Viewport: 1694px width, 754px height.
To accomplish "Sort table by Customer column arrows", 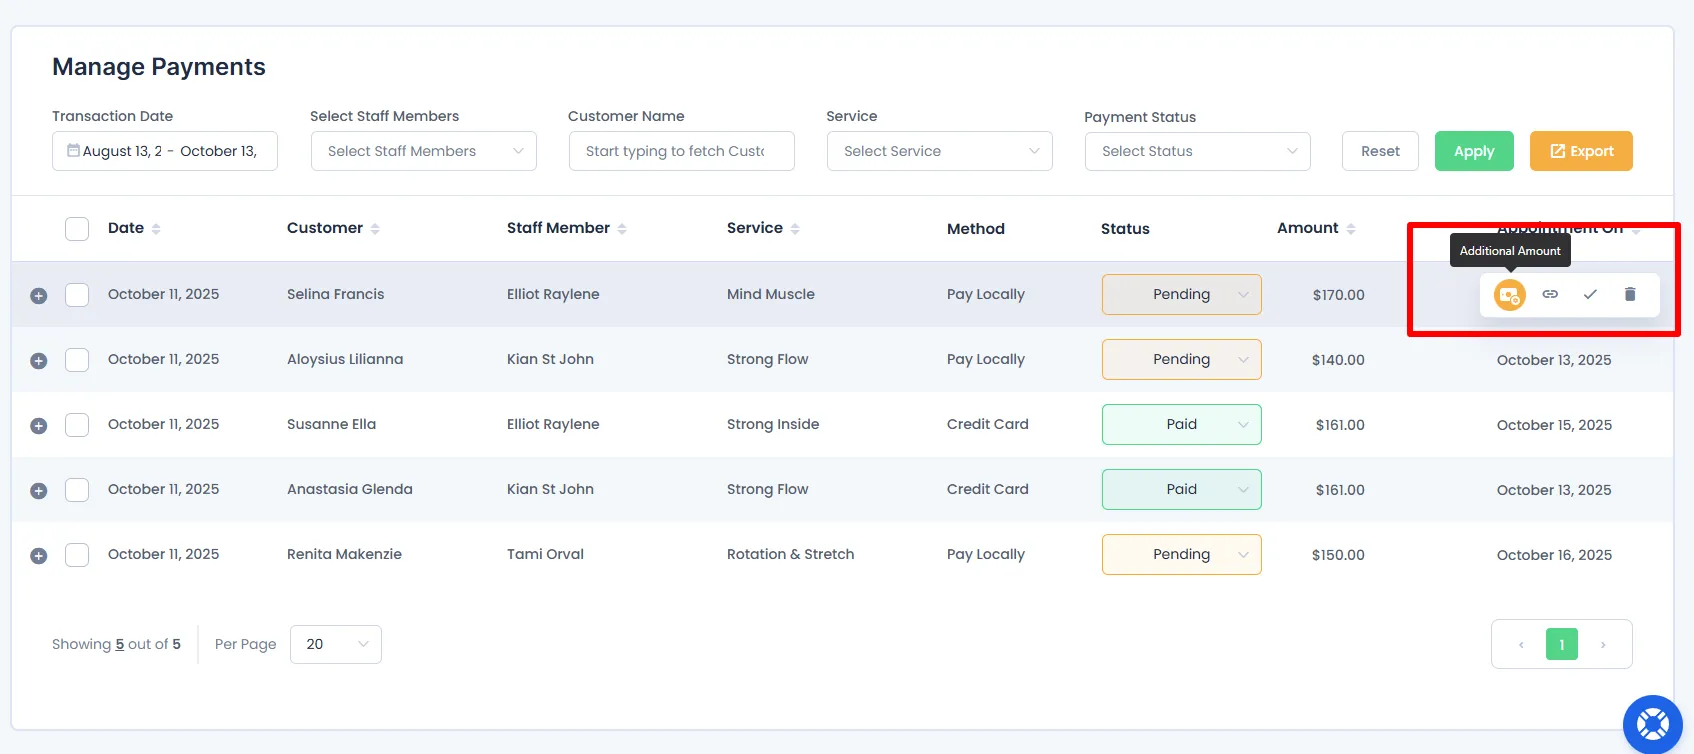I will coord(375,229).
